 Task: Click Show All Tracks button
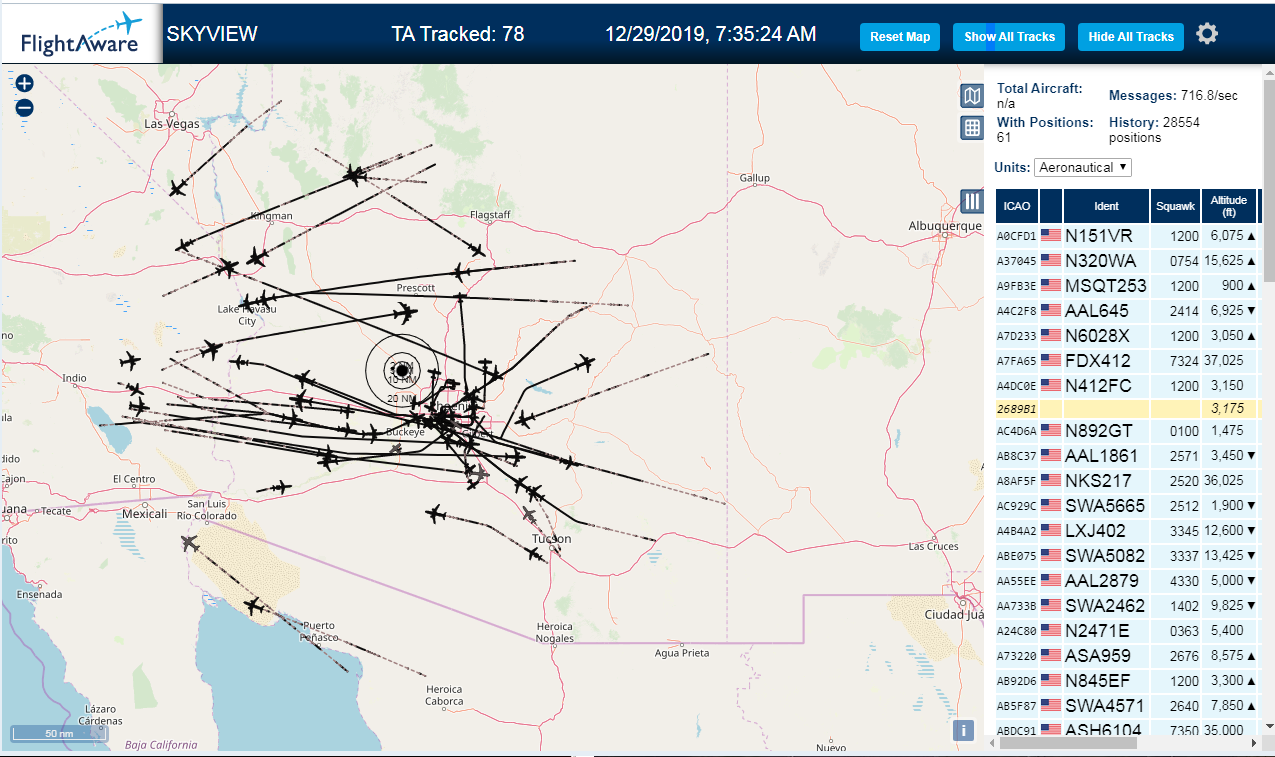[1009, 37]
